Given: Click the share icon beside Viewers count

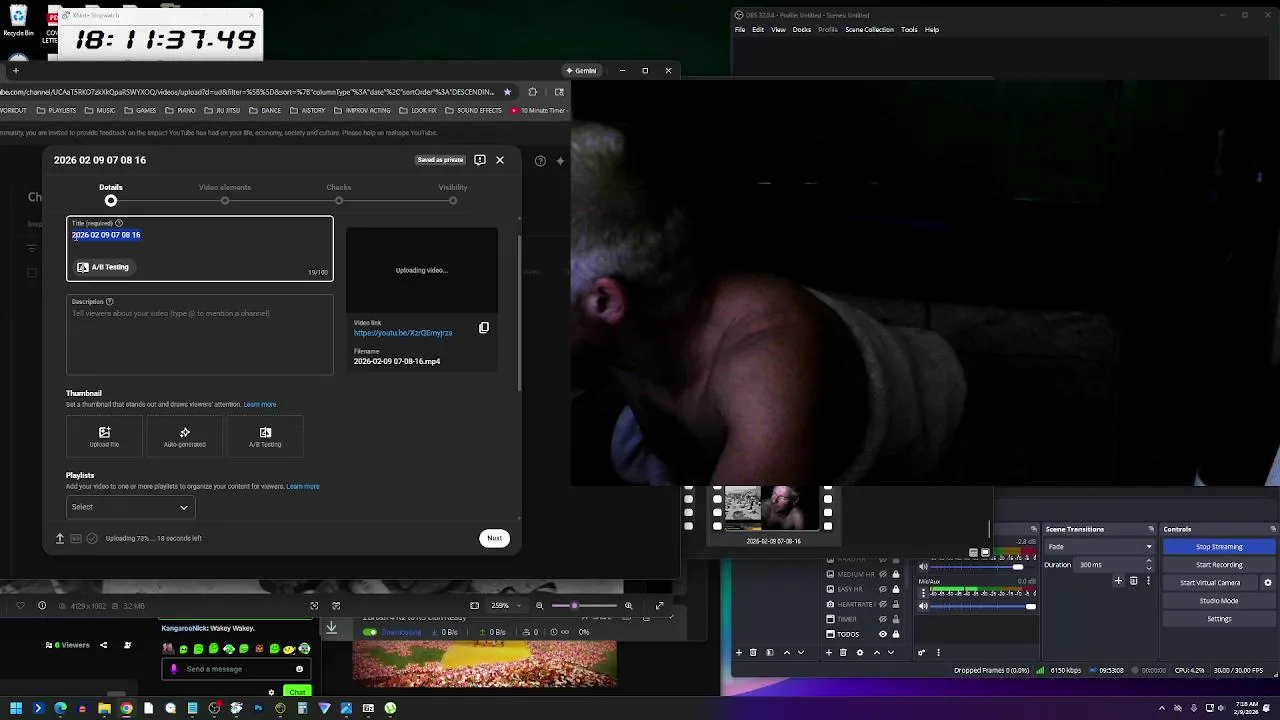Looking at the screenshot, I should click(103, 645).
